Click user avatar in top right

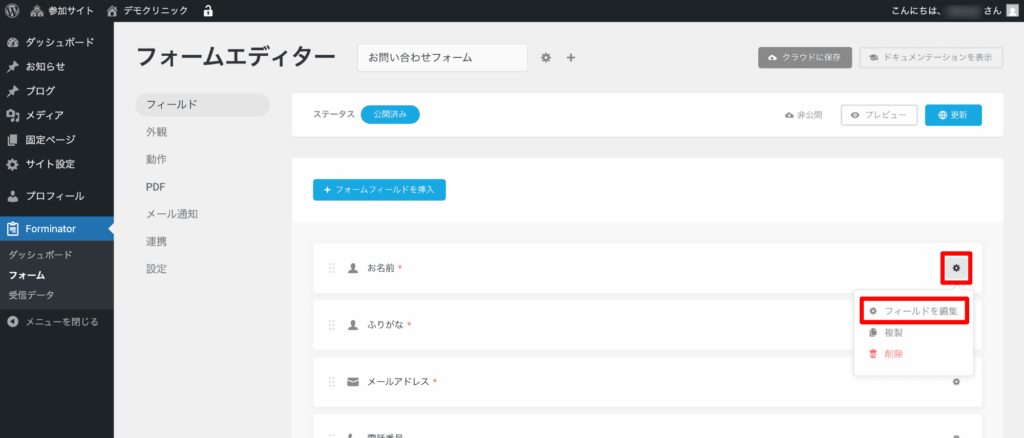point(1009,11)
